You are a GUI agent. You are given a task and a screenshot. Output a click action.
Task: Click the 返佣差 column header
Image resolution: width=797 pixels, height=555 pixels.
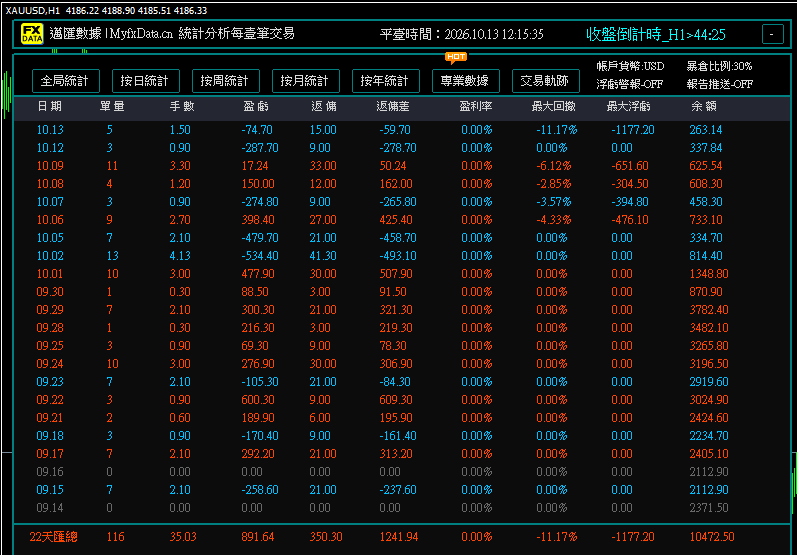point(393,107)
